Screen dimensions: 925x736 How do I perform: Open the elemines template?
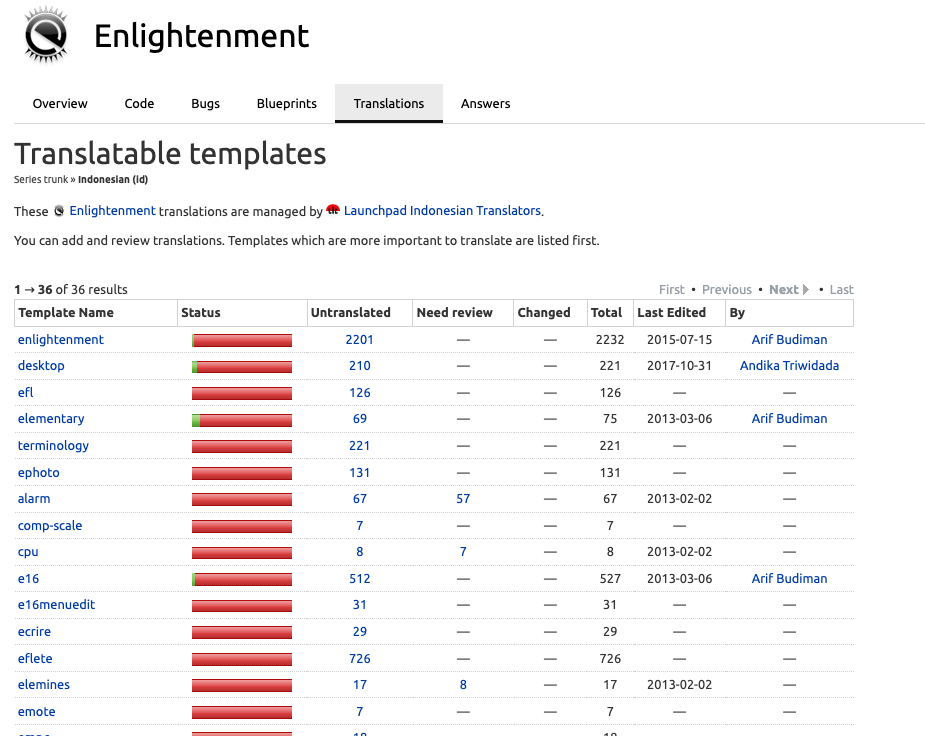pos(44,685)
